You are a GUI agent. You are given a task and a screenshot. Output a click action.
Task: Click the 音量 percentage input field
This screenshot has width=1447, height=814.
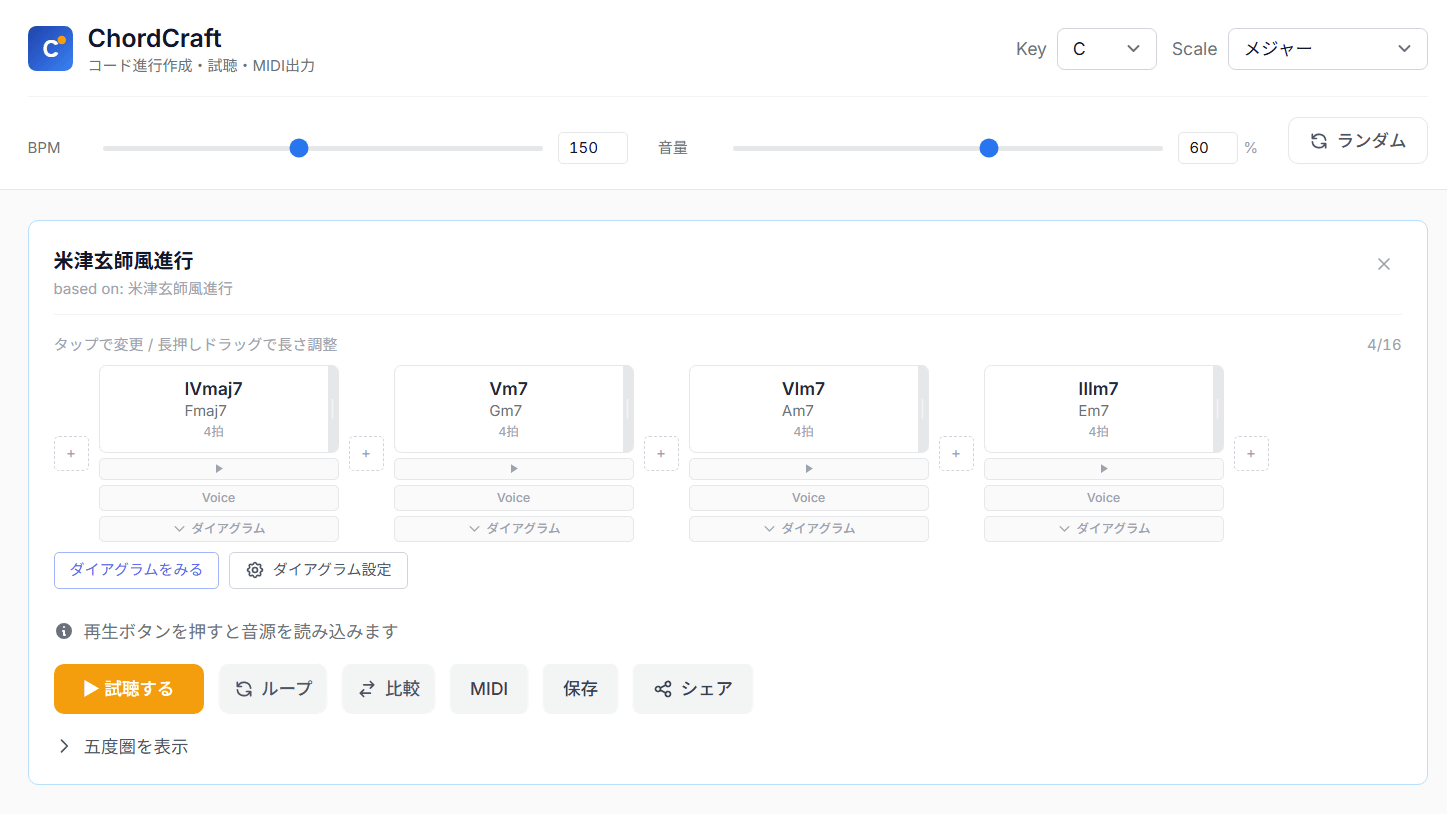[x=1206, y=148]
